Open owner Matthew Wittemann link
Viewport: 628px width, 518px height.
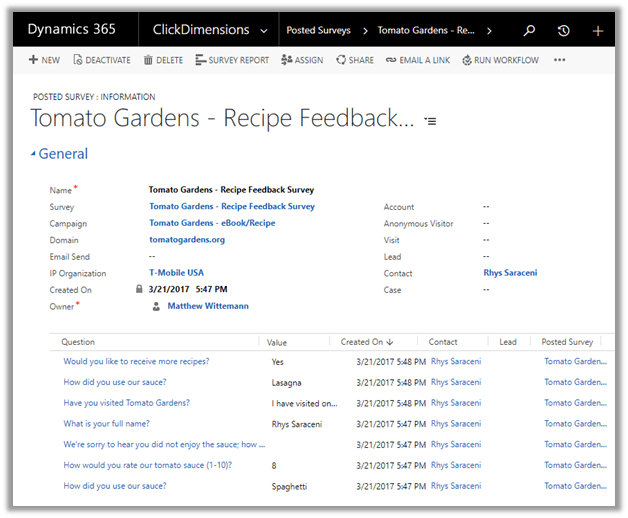pyautogui.click(x=208, y=306)
